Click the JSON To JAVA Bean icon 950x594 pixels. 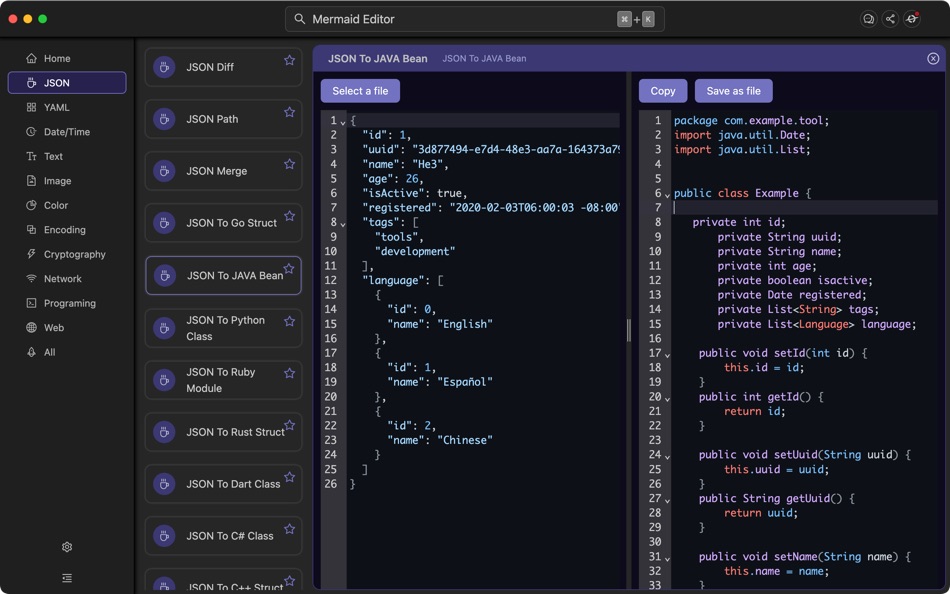coord(164,276)
